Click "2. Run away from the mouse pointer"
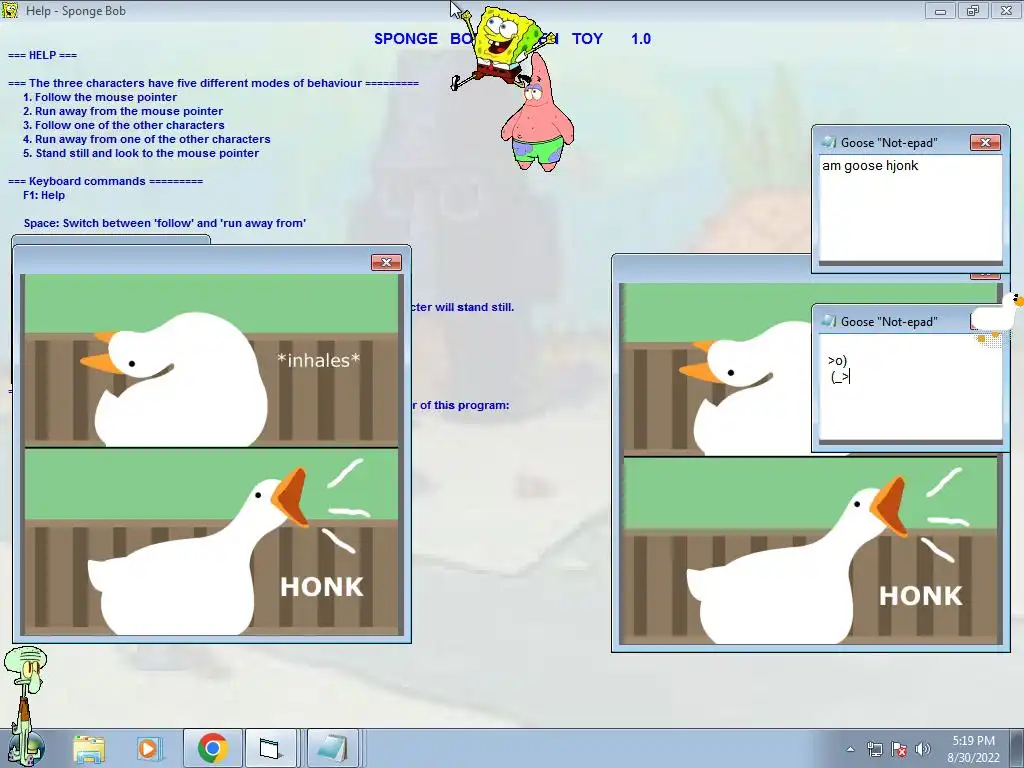Viewport: 1024px width, 768px height. click(x=123, y=112)
